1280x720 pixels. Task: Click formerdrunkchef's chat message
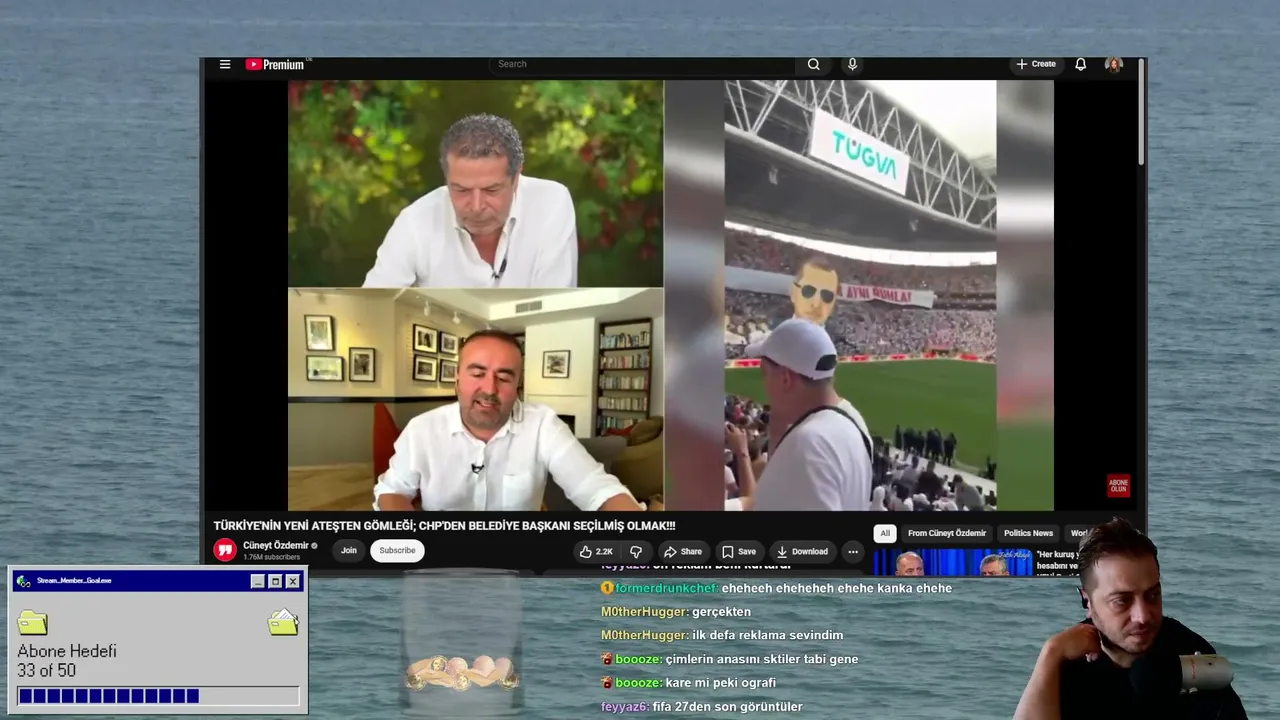(x=776, y=588)
